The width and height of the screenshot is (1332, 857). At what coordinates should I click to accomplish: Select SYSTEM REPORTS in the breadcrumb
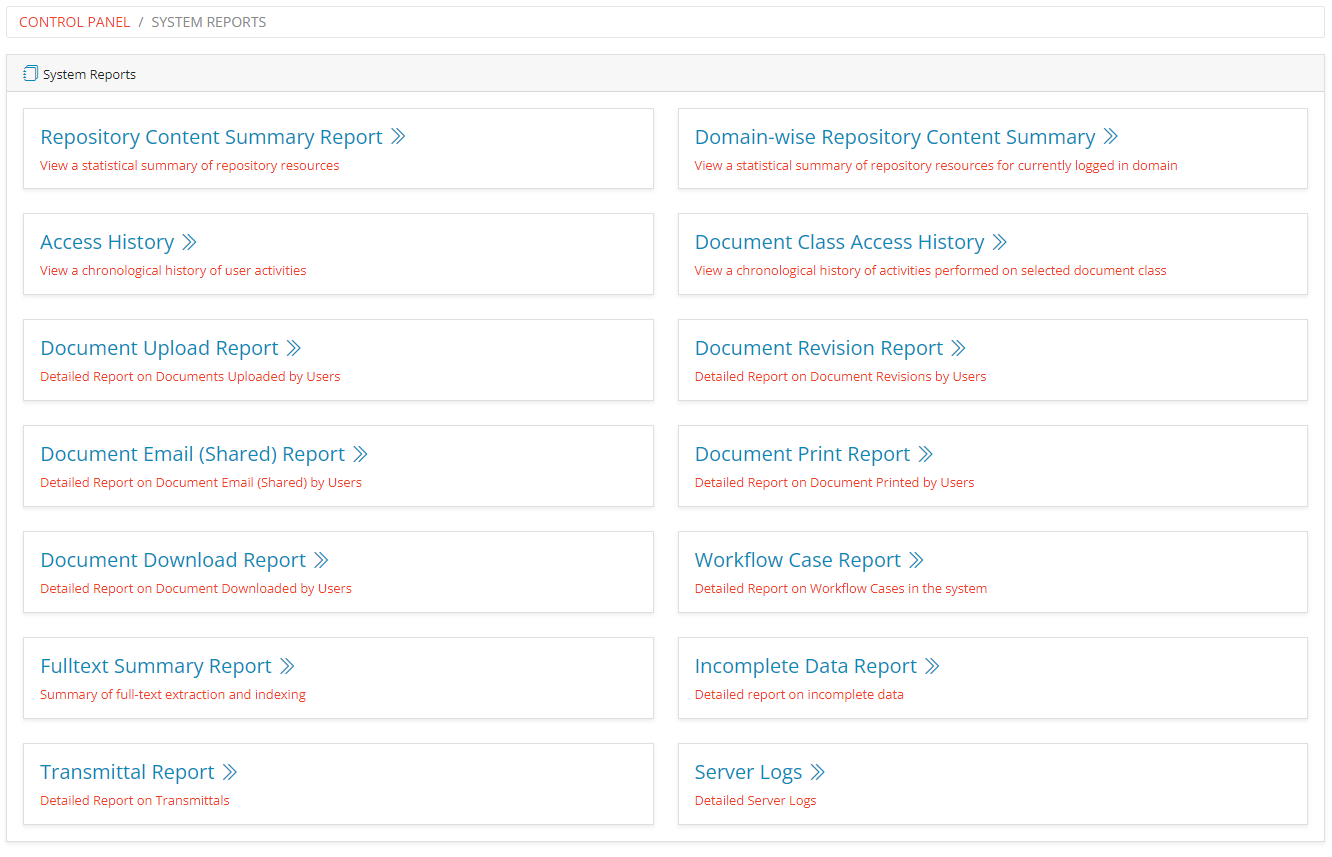[208, 21]
